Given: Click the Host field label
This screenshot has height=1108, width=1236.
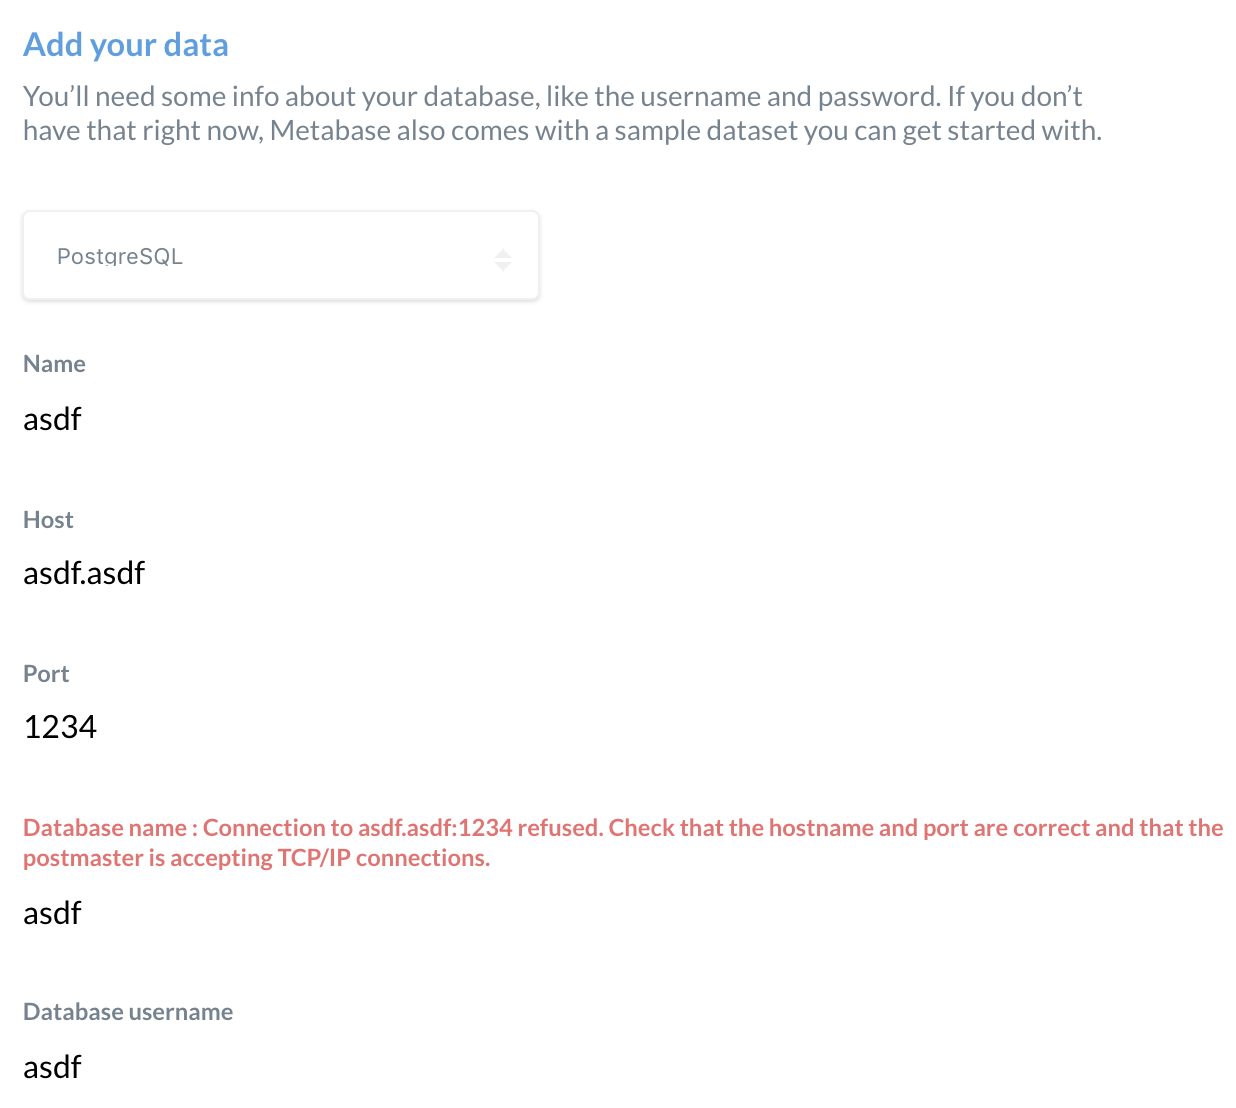Looking at the screenshot, I should (x=48, y=519).
